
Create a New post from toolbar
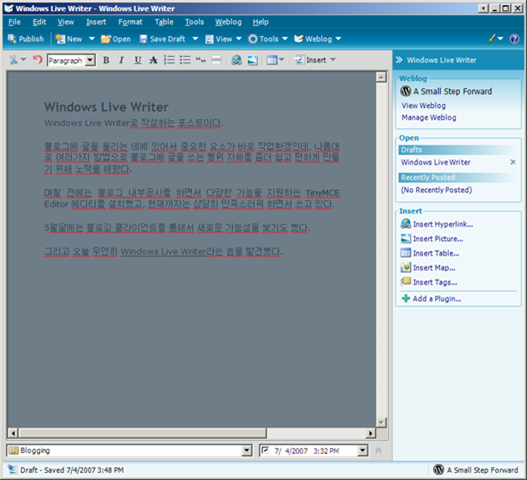point(69,39)
